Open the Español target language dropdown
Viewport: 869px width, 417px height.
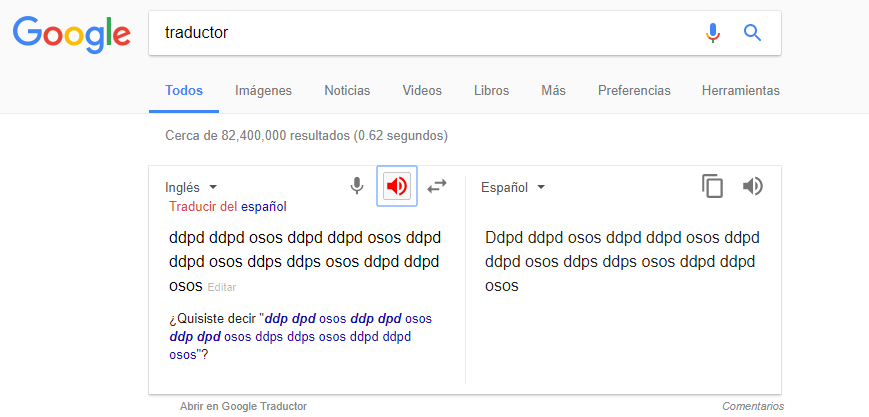coord(513,187)
